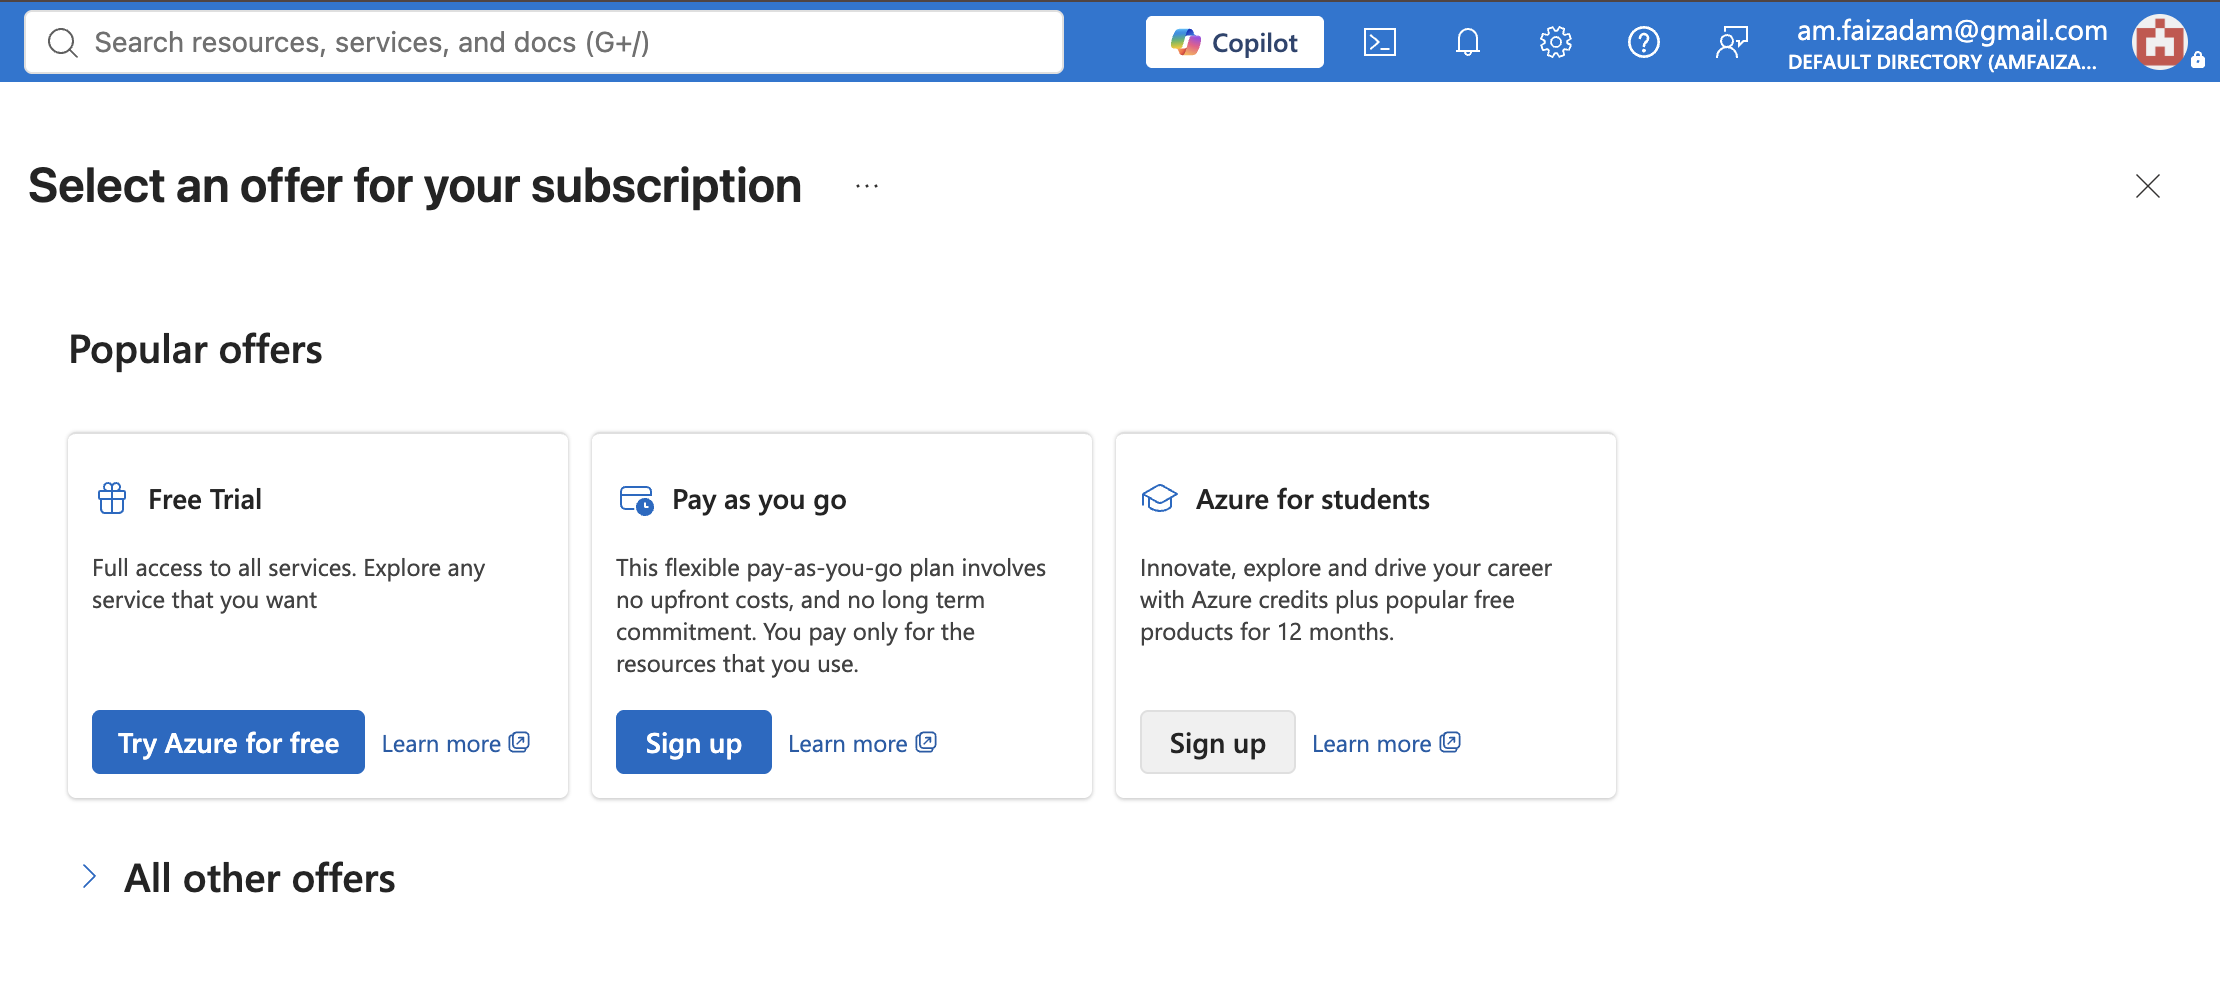Open Cloud Shell from the top bar
This screenshot has width=2220, height=992.
point(1380,42)
